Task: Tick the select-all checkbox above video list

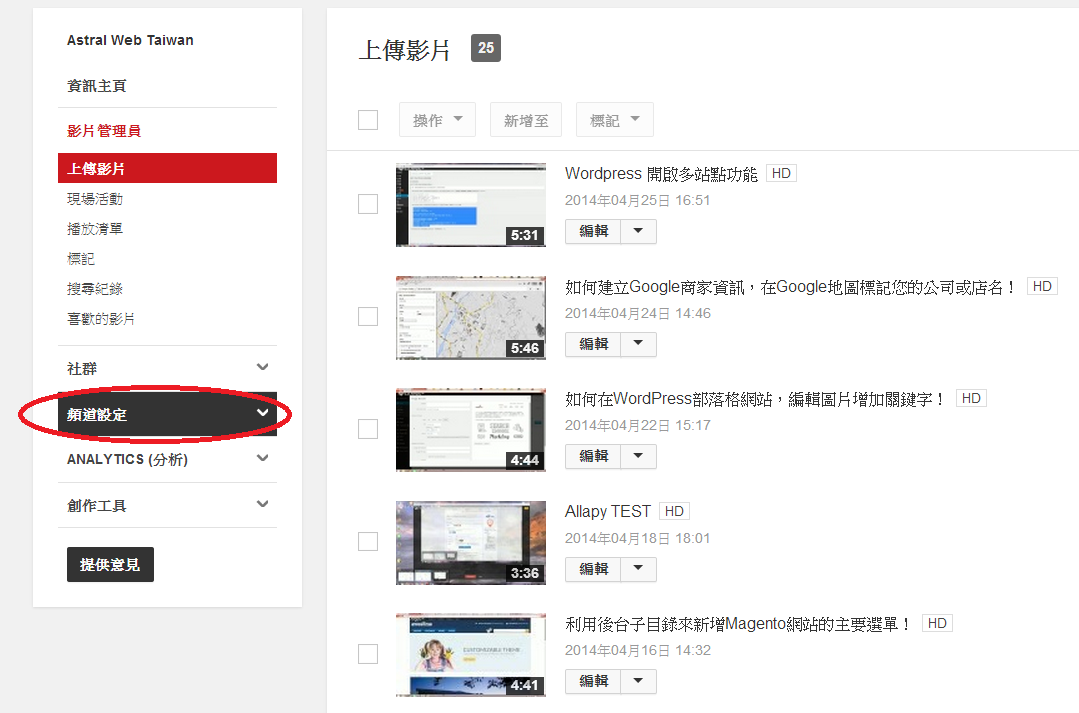Action: pyautogui.click(x=368, y=120)
